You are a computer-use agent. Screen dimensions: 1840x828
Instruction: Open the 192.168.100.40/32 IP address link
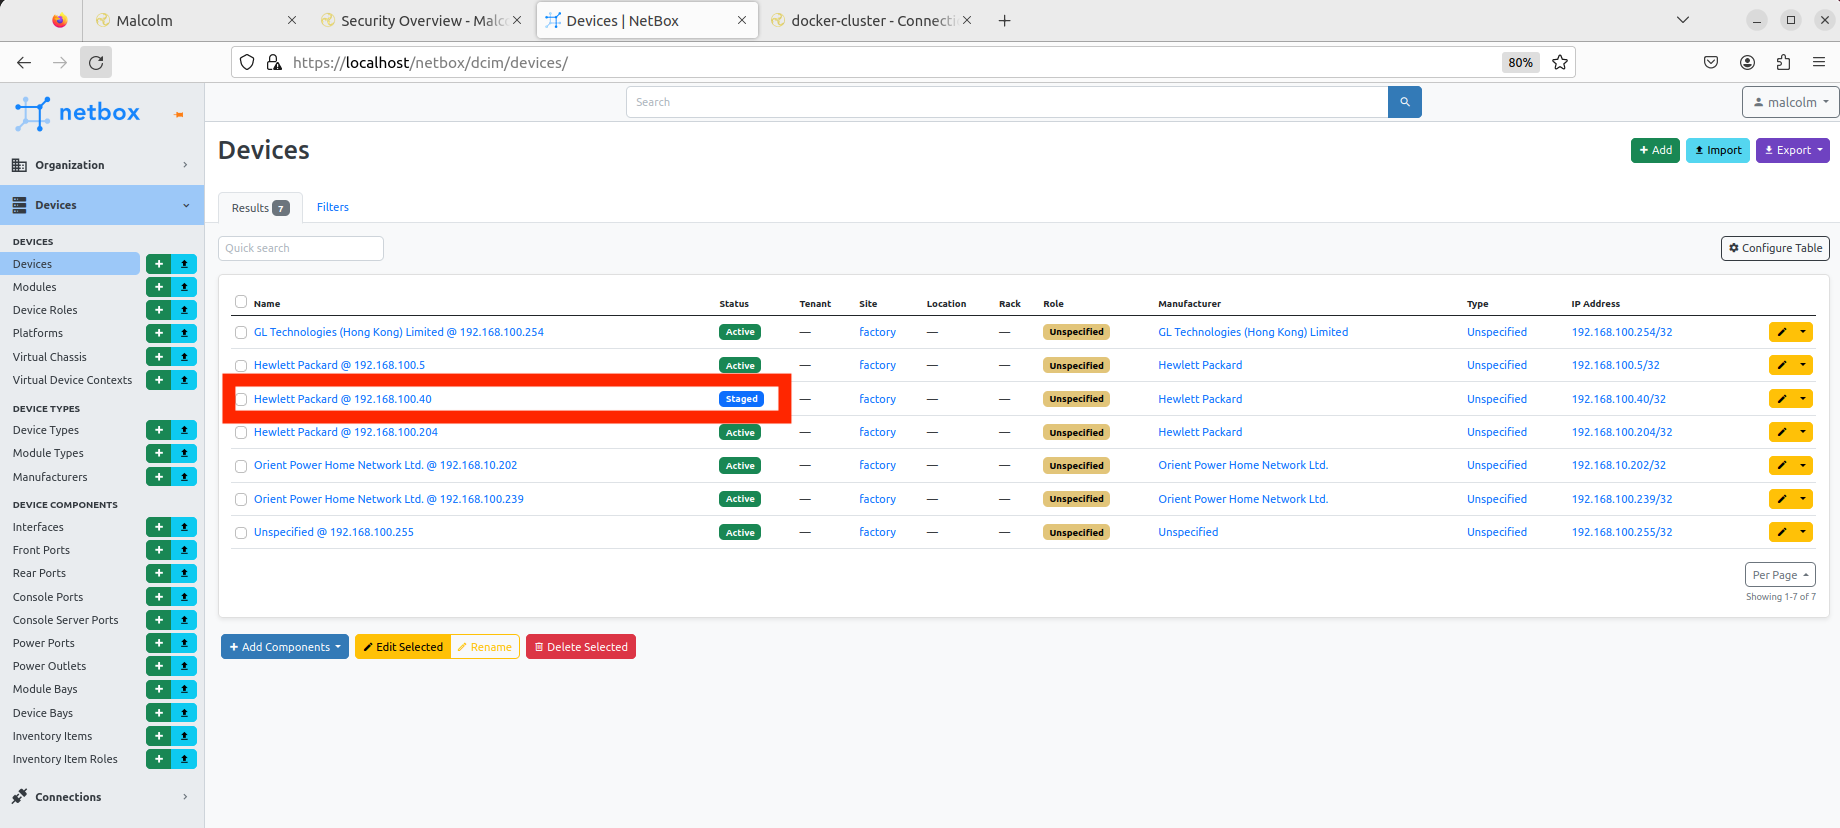tap(1618, 399)
